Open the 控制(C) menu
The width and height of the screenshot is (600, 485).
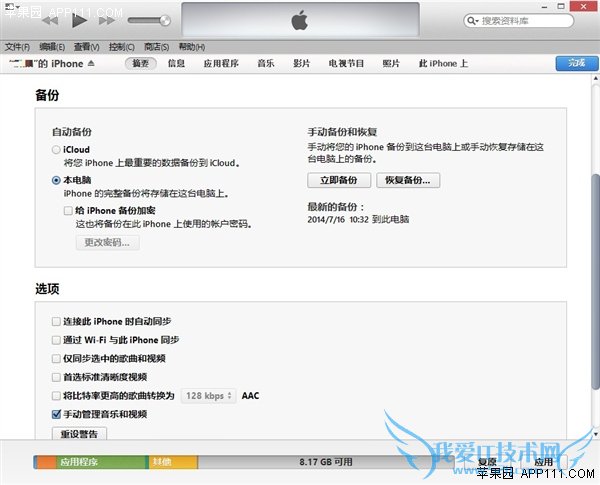coord(121,47)
